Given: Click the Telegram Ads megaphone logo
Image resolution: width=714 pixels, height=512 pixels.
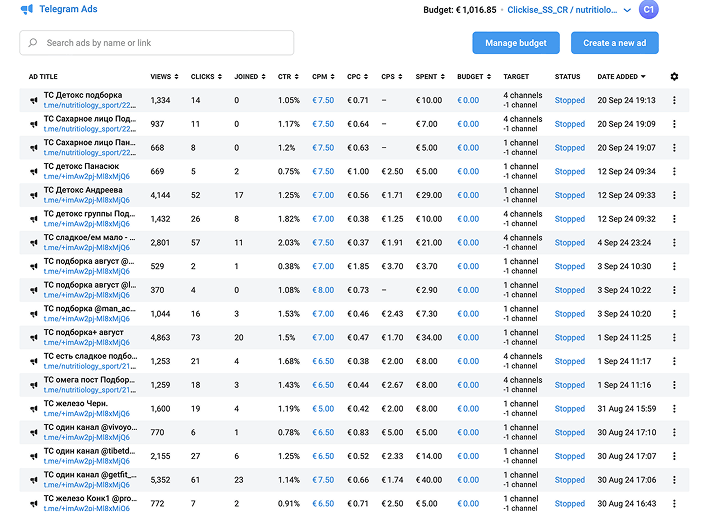Looking at the screenshot, I should 26,9.
